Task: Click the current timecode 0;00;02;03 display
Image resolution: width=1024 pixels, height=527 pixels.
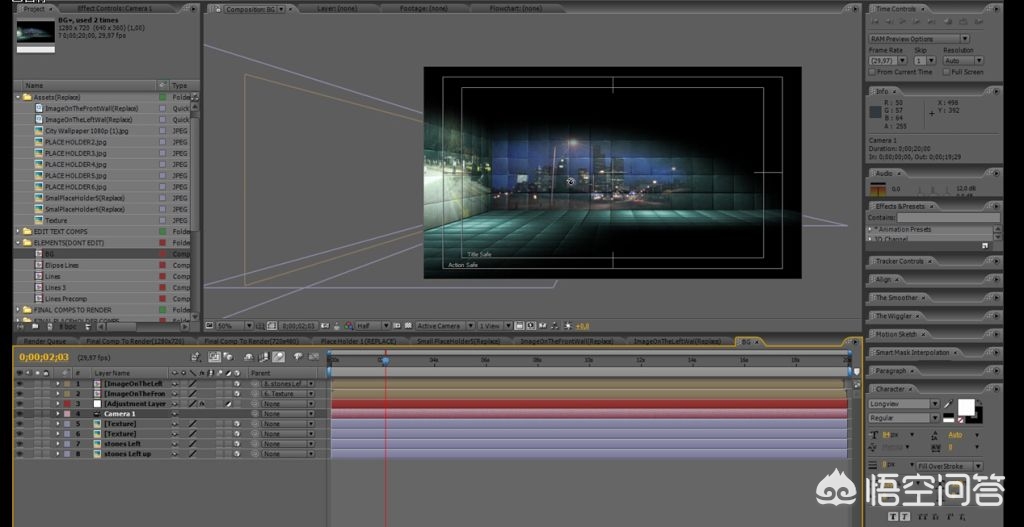Action: [x=44, y=357]
